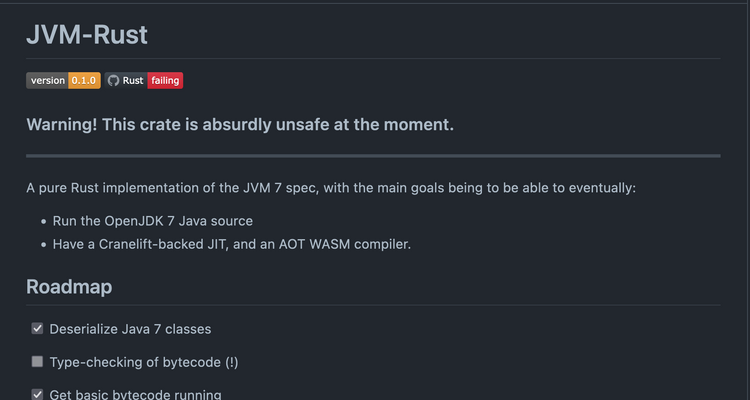Click the "Deserialize Java 7 classes" label text
This screenshot has width=750, height=400.
tap(130, 329)
